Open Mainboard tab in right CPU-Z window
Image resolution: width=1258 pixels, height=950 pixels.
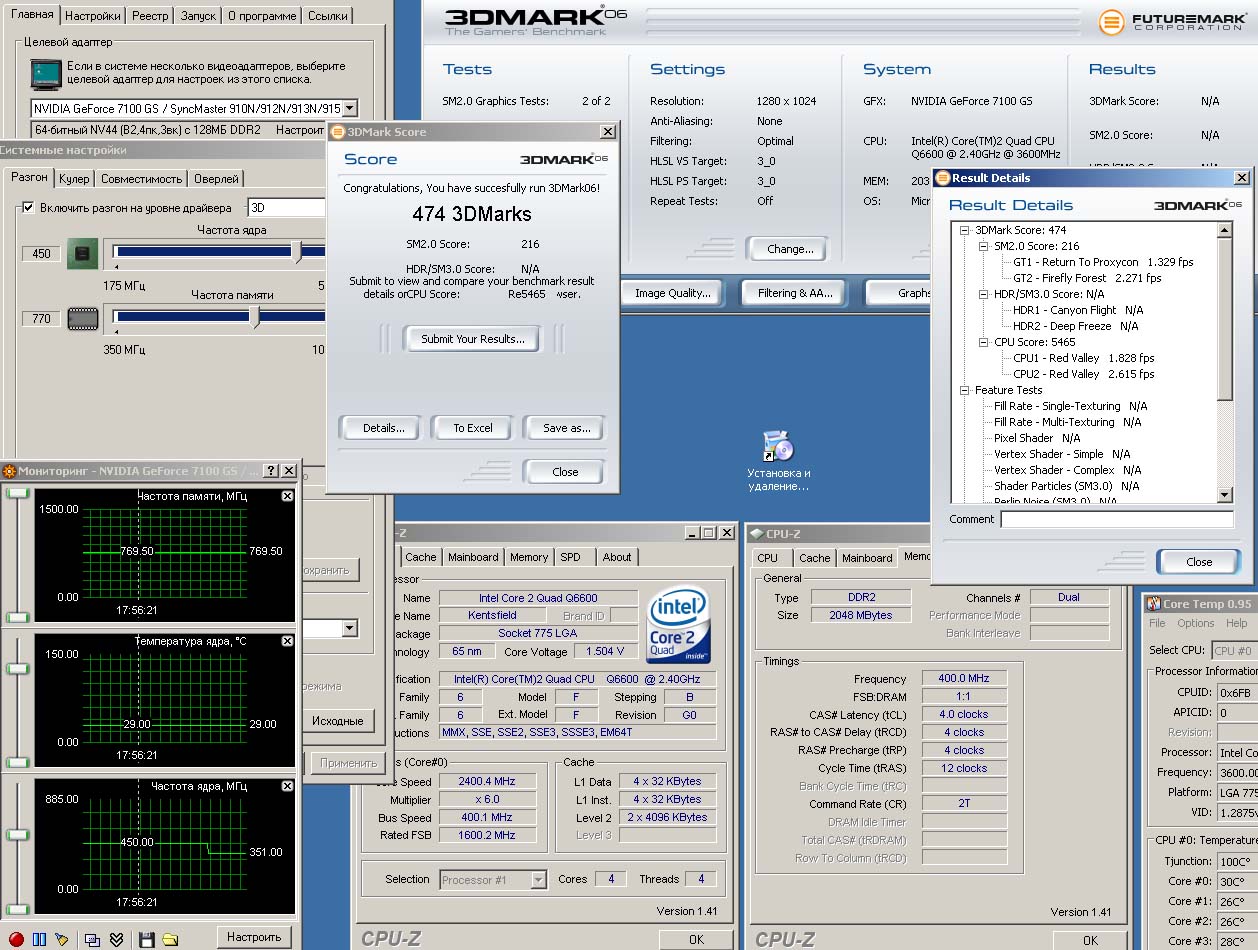867,558
